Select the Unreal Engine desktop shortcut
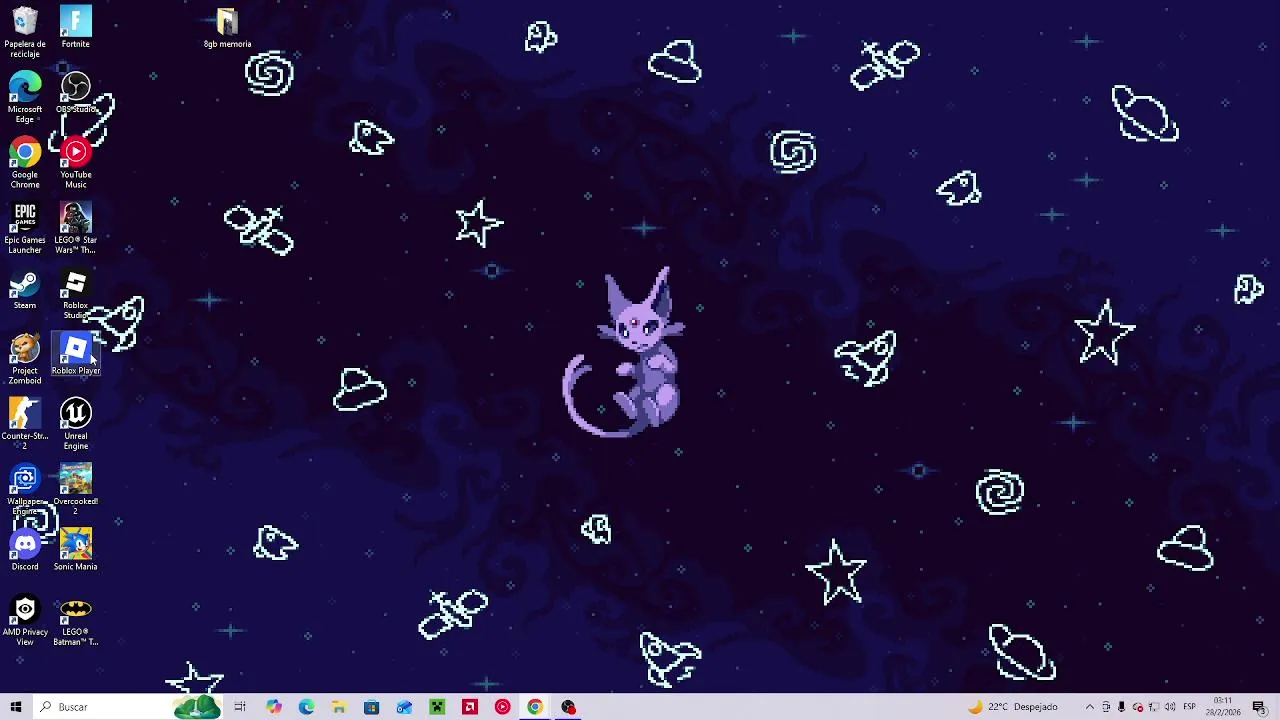The width and height of the screenshot is (1280, 720). [76, 425]
